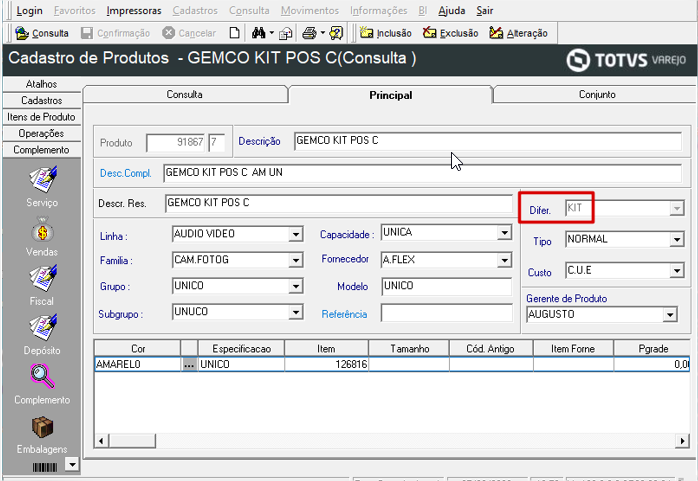Click the Operações sidebar button
Viewport: 698px width, 481px height.
41,133
